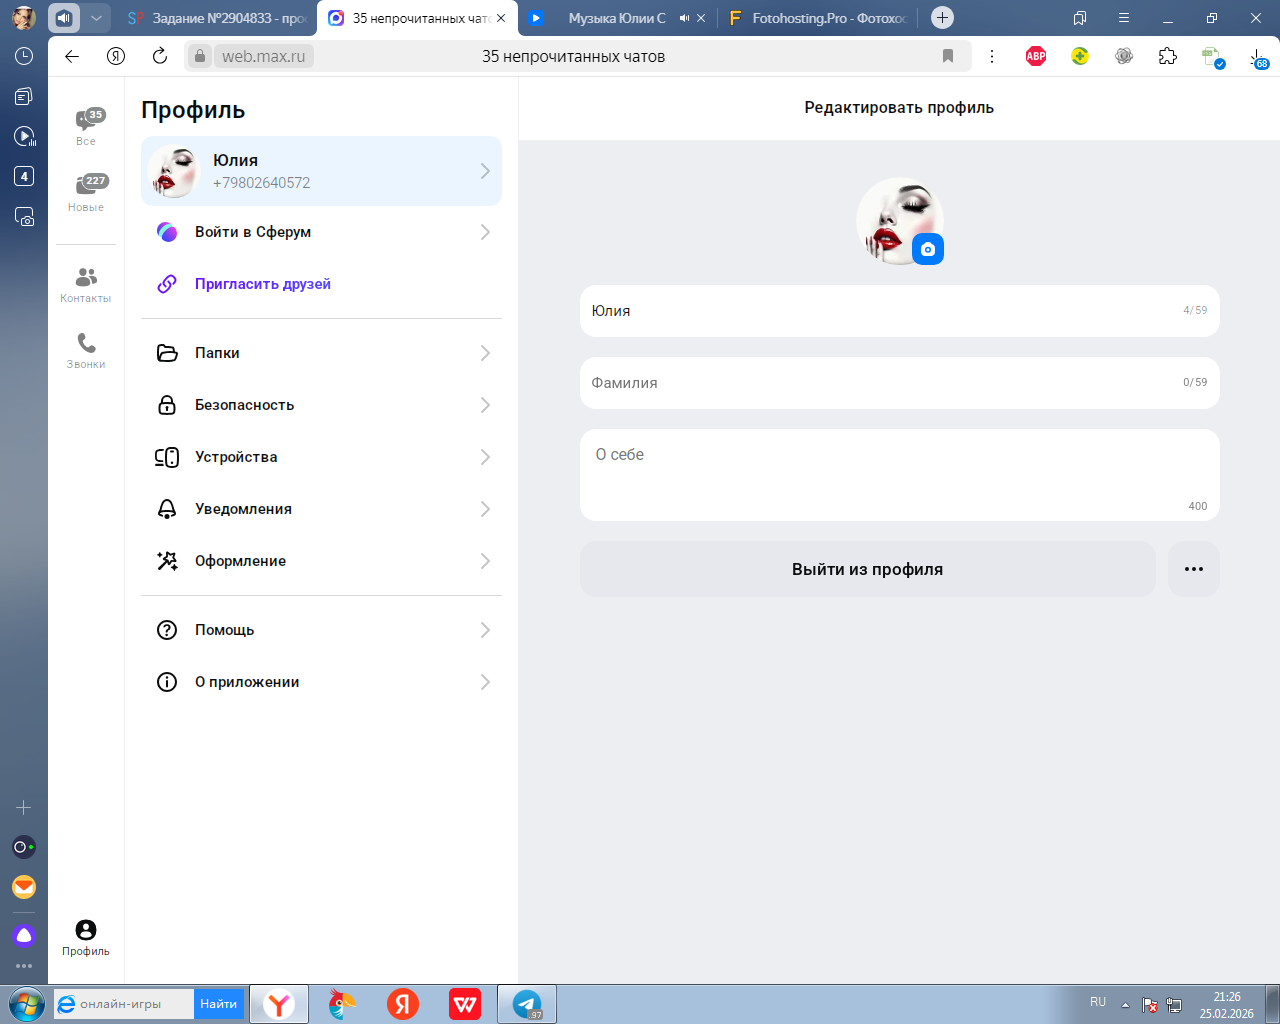Open Telegram from the taskbar
Screen dimensions: 1280x1024
[x=527, y=1004]
